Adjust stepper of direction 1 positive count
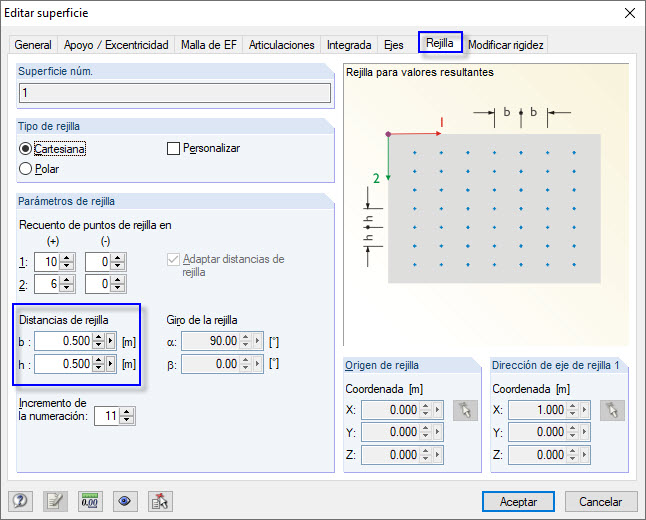 (67, 262)
